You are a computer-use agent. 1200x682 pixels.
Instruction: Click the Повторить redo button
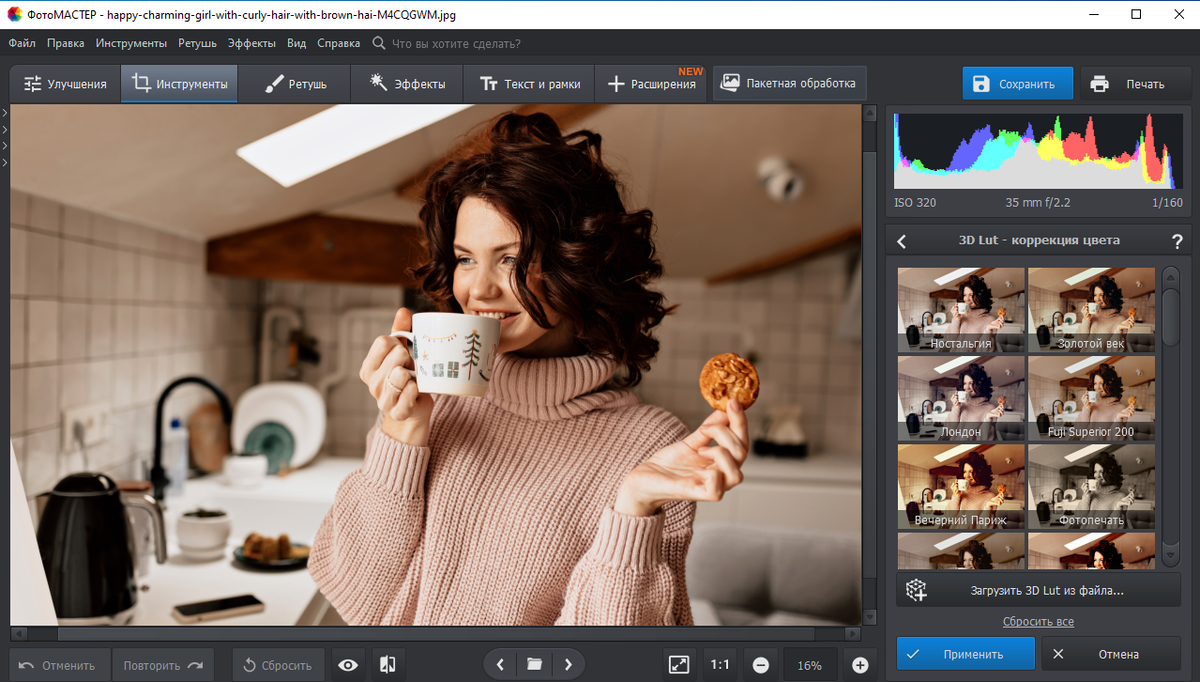click(x=163, y=665)
